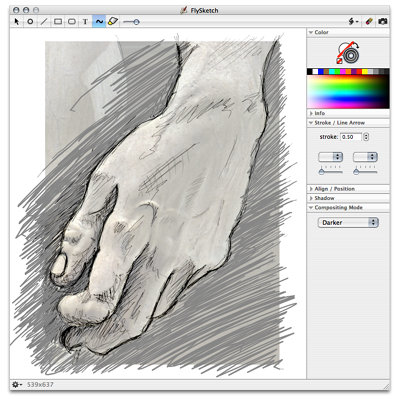Select the oval shape tool
The image size is (400, 401).
coord(30,22)
